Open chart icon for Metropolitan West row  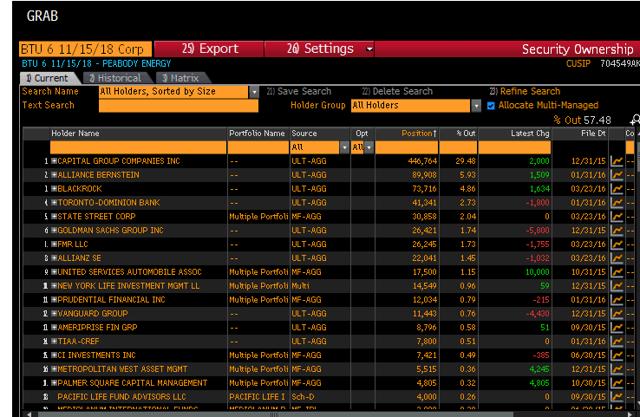[617, 369]
